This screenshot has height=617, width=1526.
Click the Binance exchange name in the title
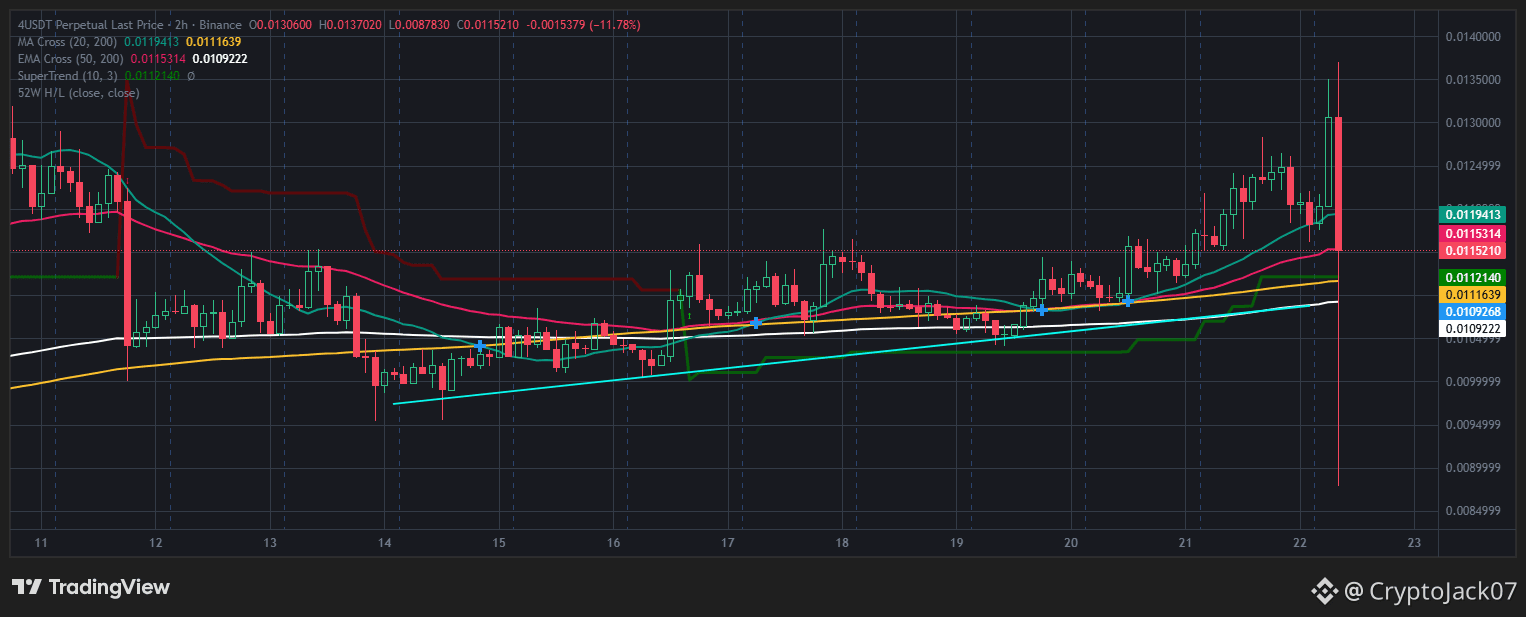220,24
